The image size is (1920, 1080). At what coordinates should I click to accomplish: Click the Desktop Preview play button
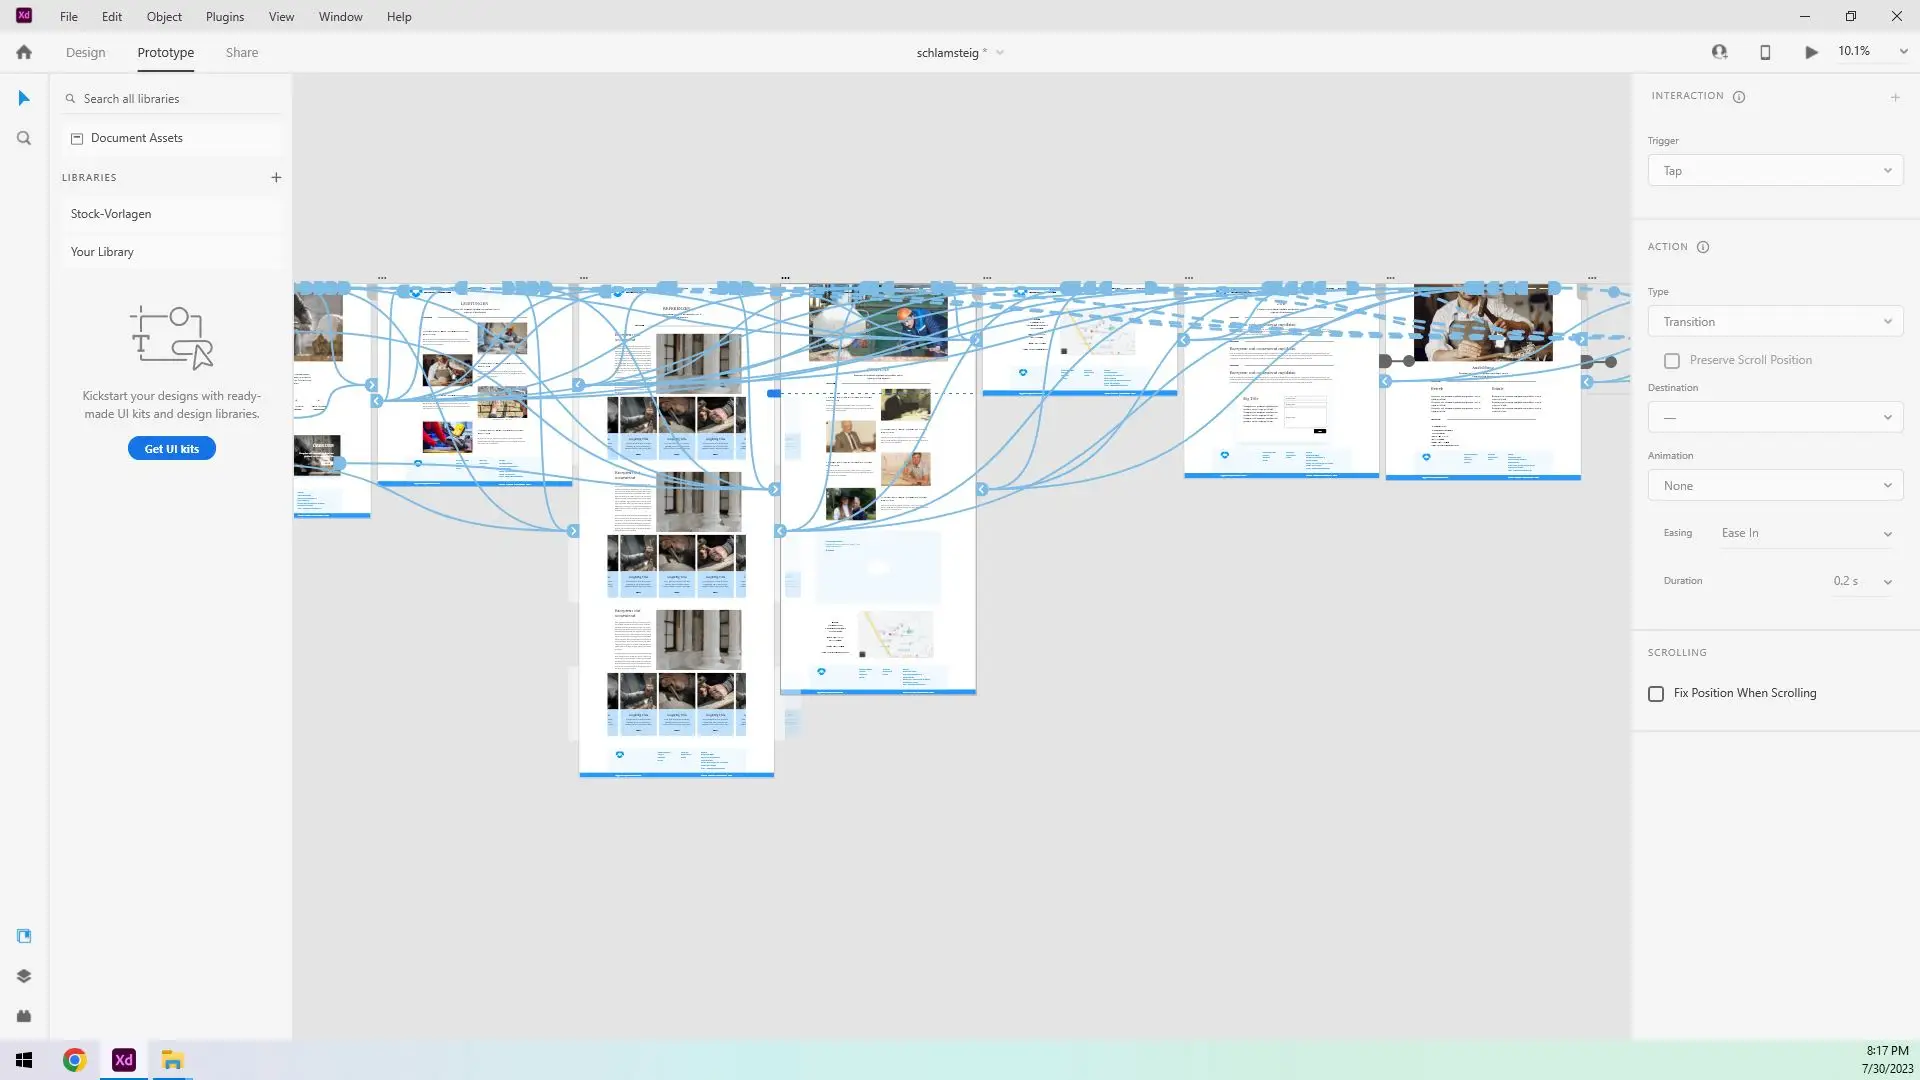[1811, 52]
